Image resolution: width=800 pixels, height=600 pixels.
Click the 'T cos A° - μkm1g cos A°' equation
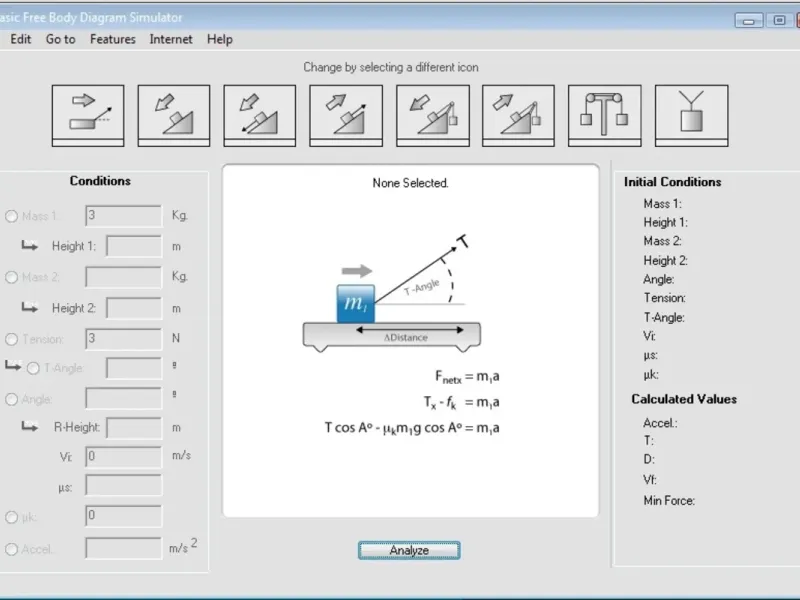coord(412,428)
